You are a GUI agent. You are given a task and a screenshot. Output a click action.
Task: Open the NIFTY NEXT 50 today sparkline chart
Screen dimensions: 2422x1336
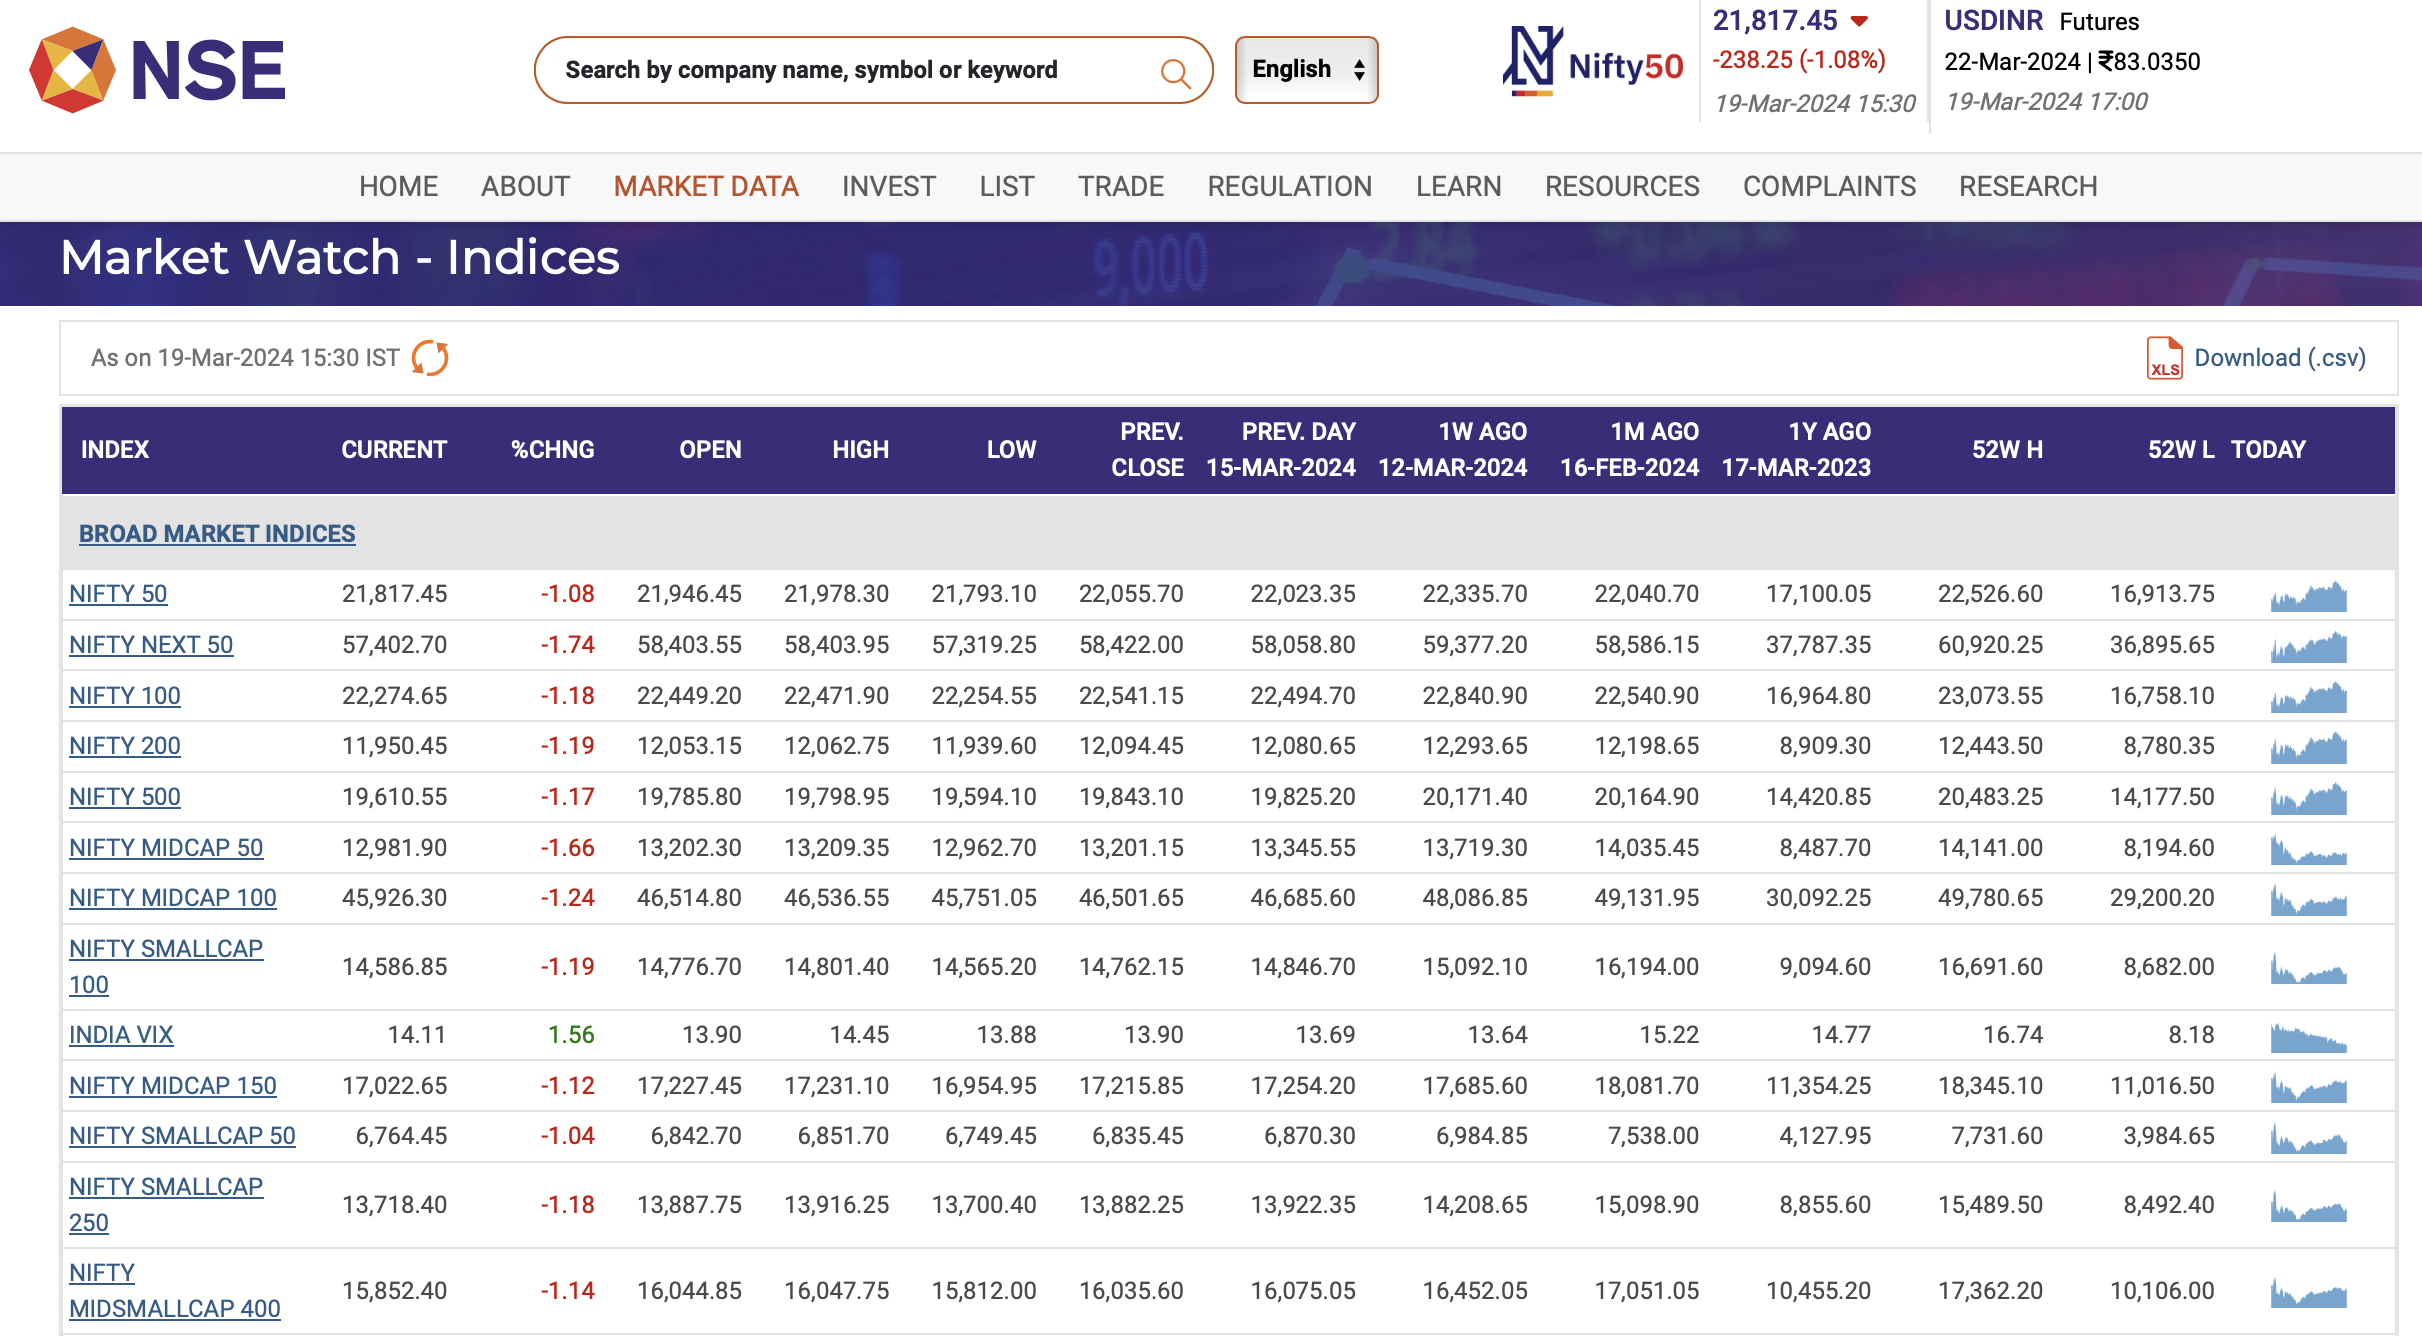[x=2308, y=646]
